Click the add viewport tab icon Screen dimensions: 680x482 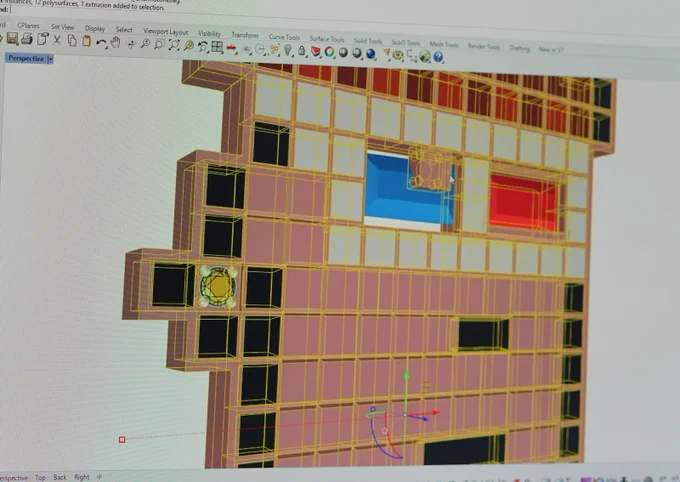tap(99, 476)
